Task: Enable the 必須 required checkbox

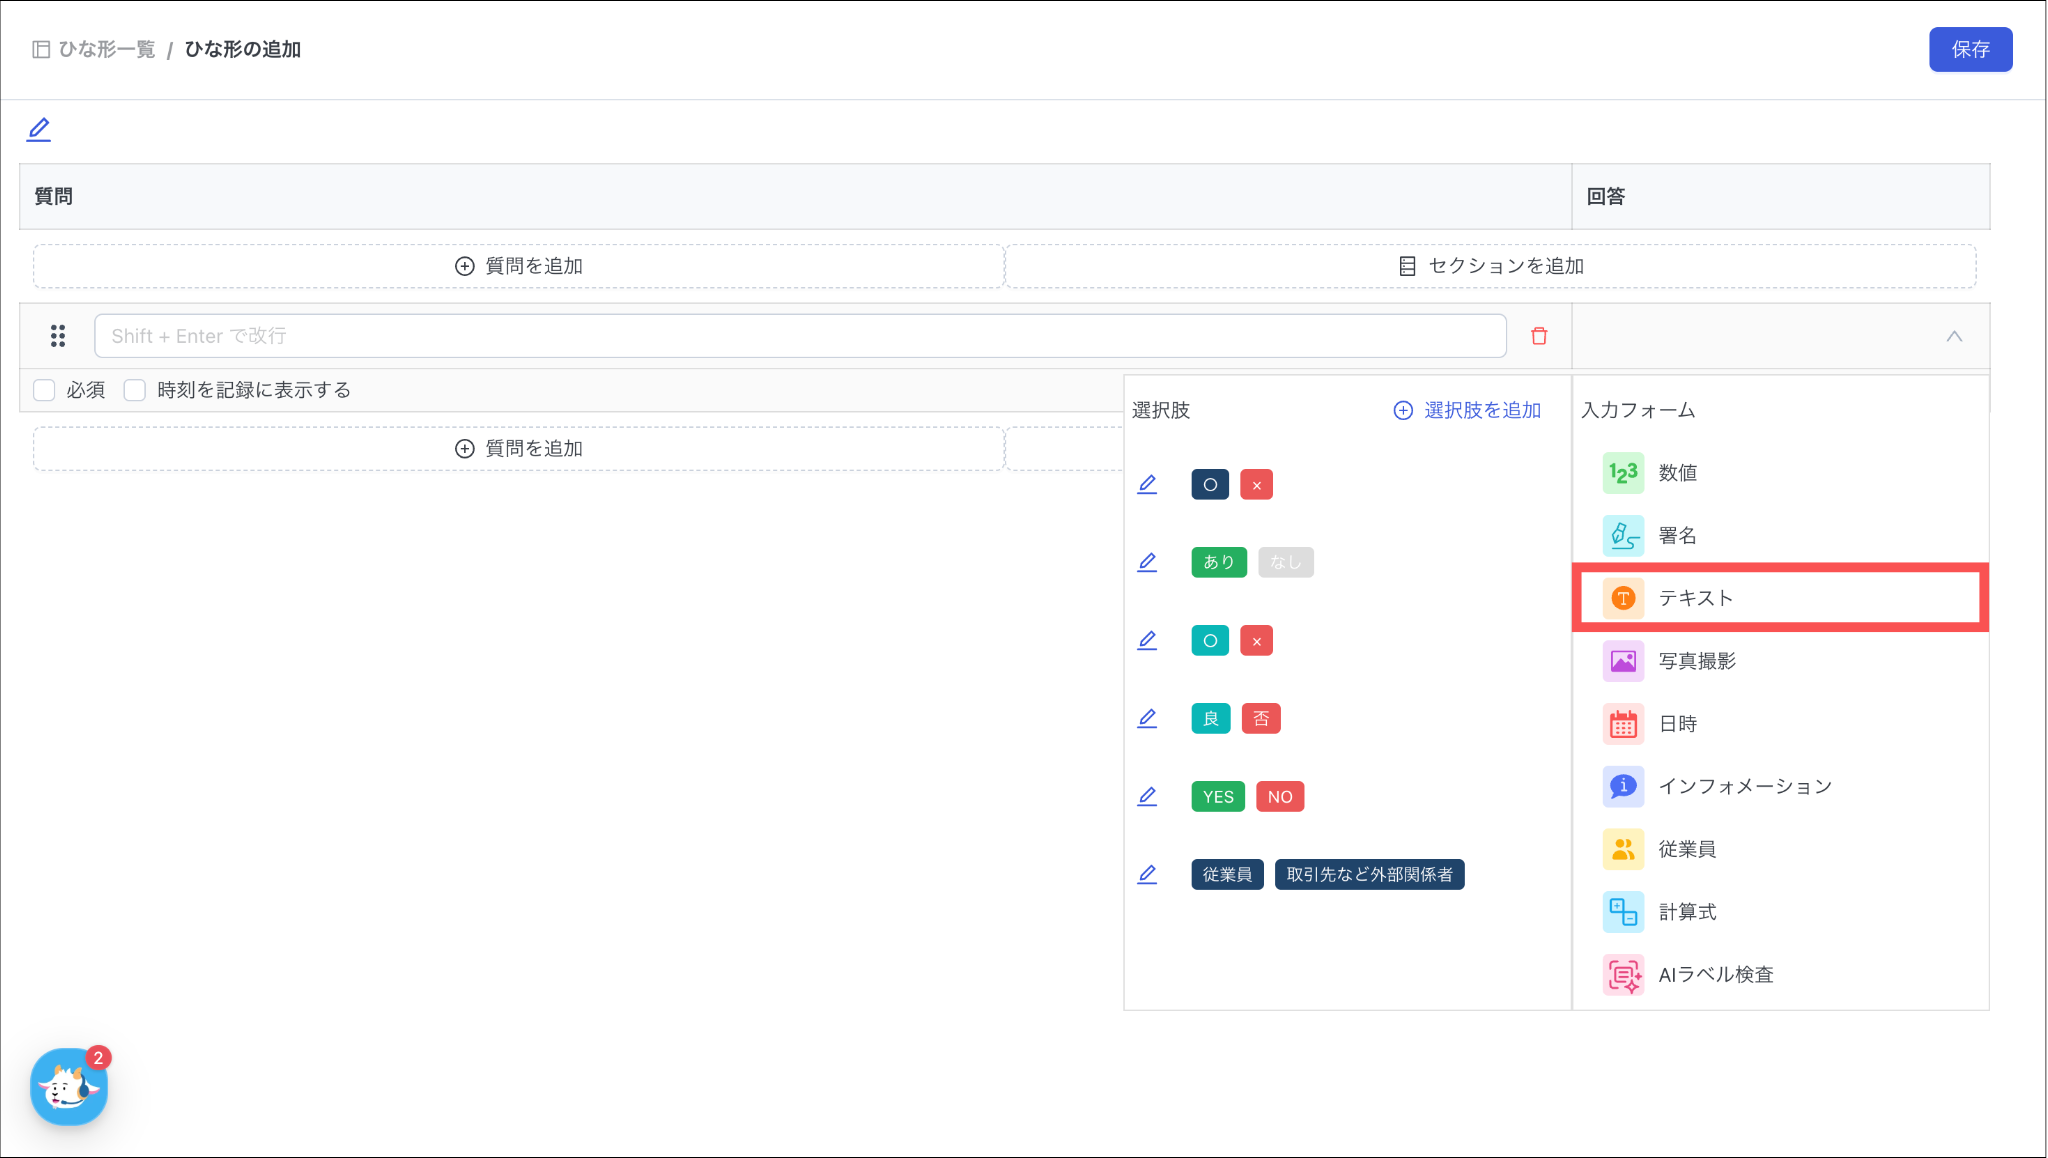Action: 44,390
